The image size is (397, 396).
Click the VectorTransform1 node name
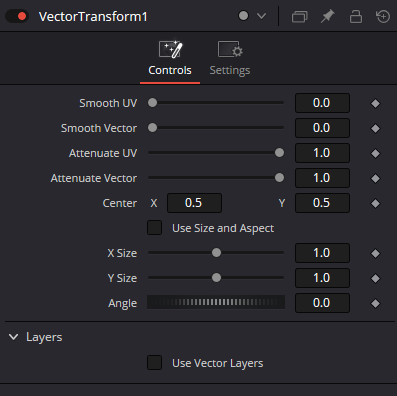pyautogui.click(x=93, y=17)
